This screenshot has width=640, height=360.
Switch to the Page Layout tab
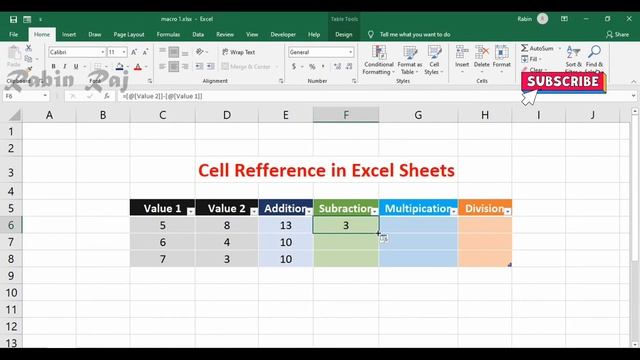point(129,35)
